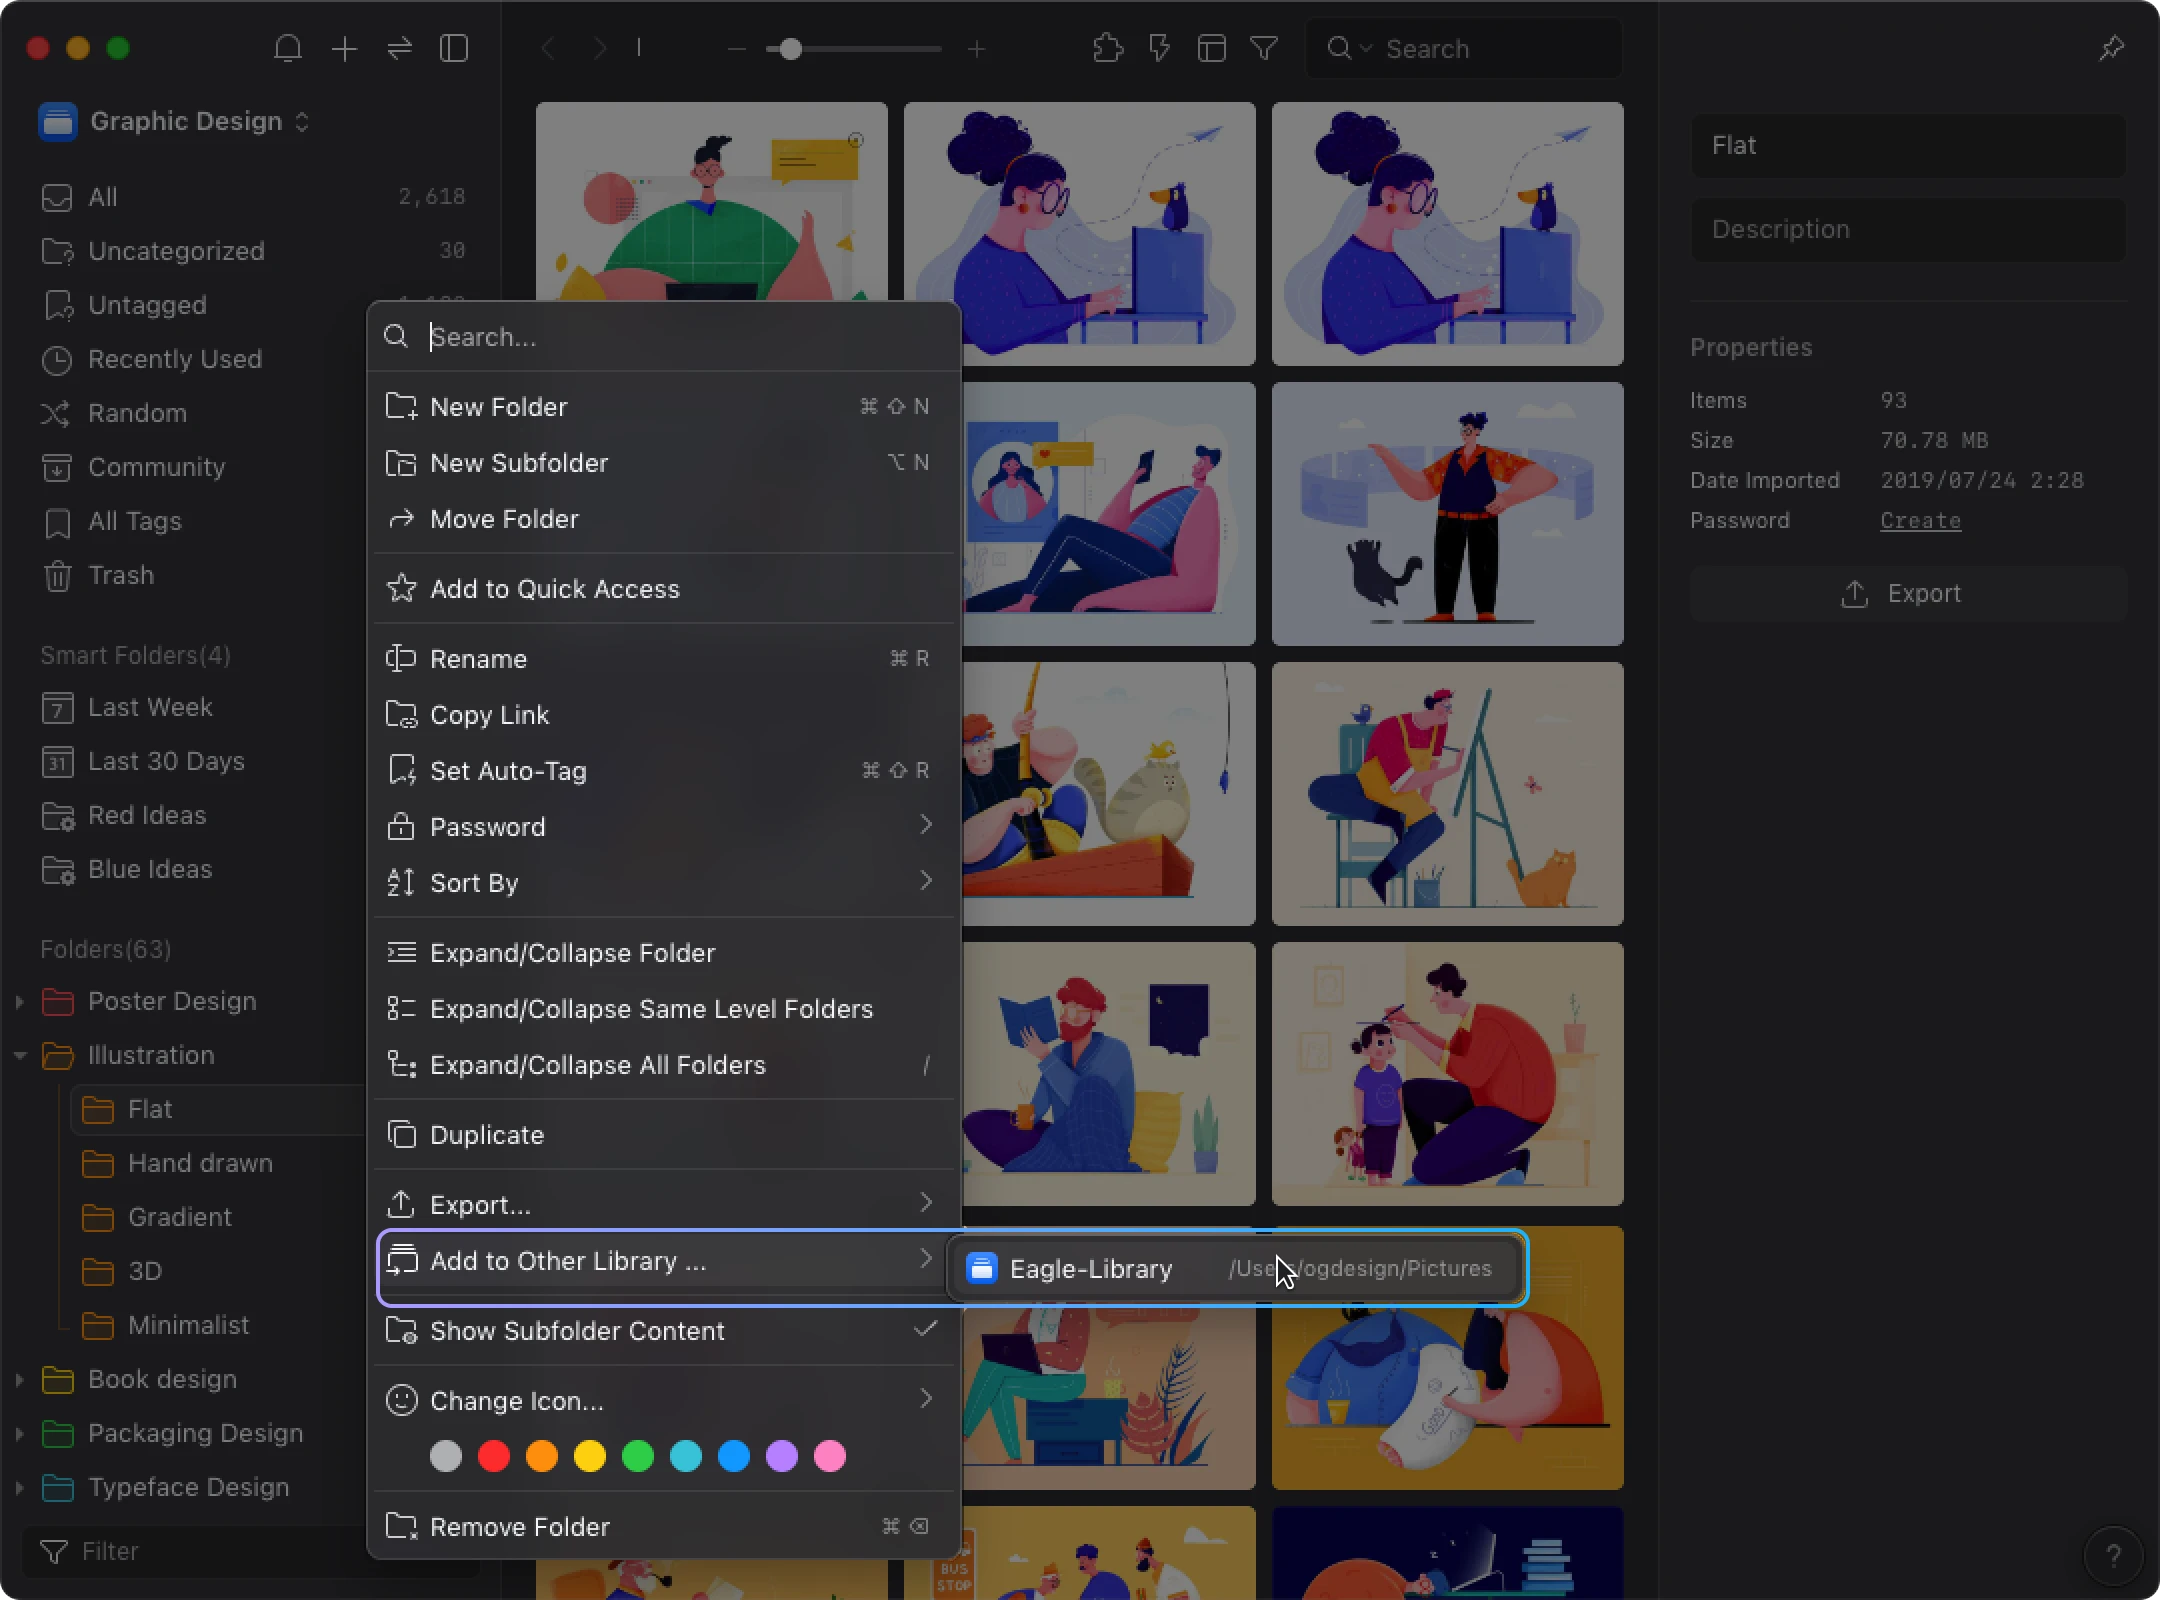Open the Graphic Design library switcher
This screenshot has height=1600, width=2160.
tap(175, 121)
